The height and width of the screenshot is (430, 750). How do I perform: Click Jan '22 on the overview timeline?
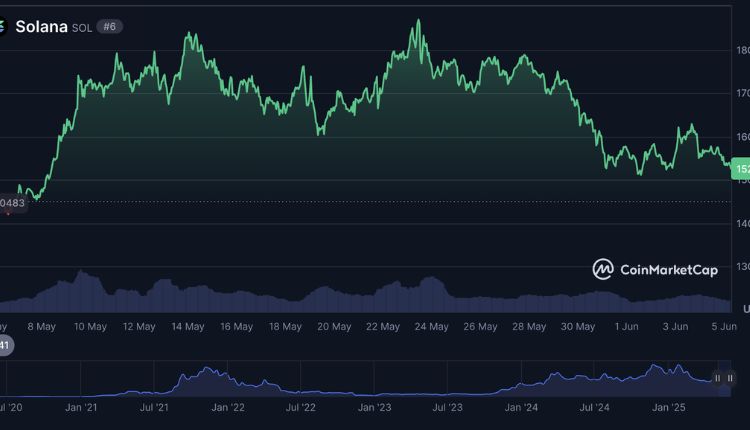tap(228, 408)
